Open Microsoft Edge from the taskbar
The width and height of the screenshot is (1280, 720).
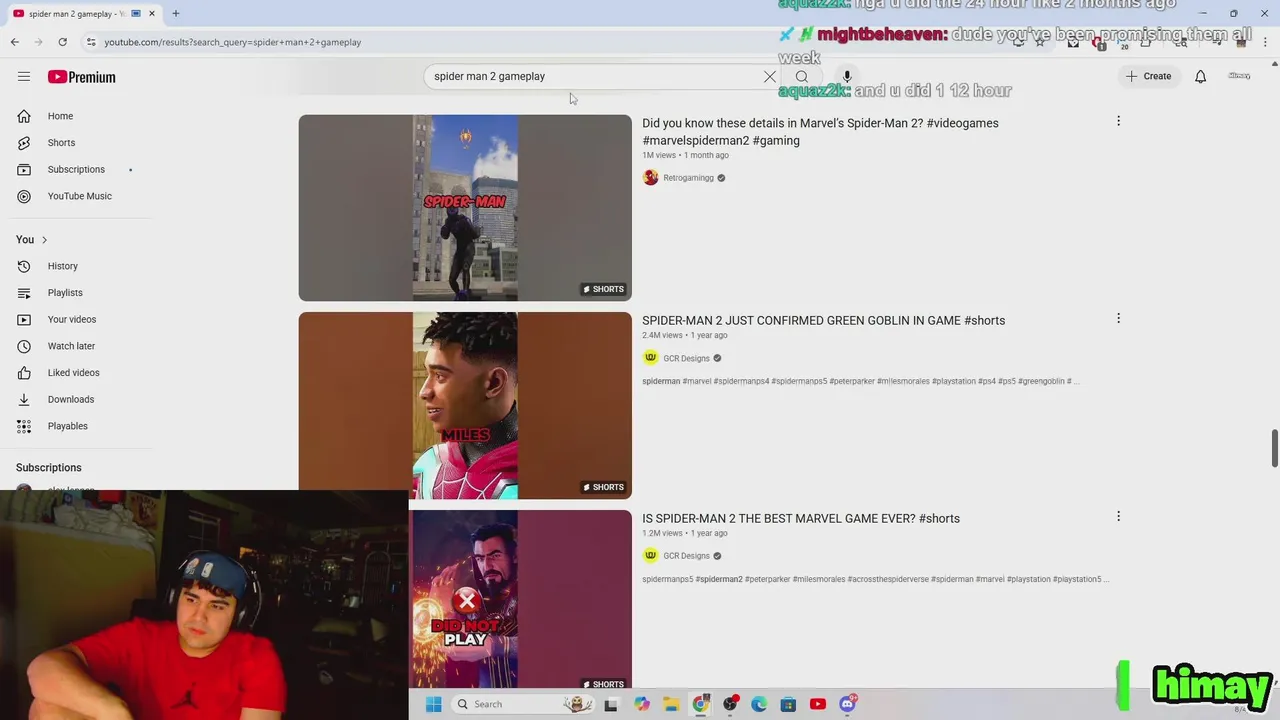point(759,704)
